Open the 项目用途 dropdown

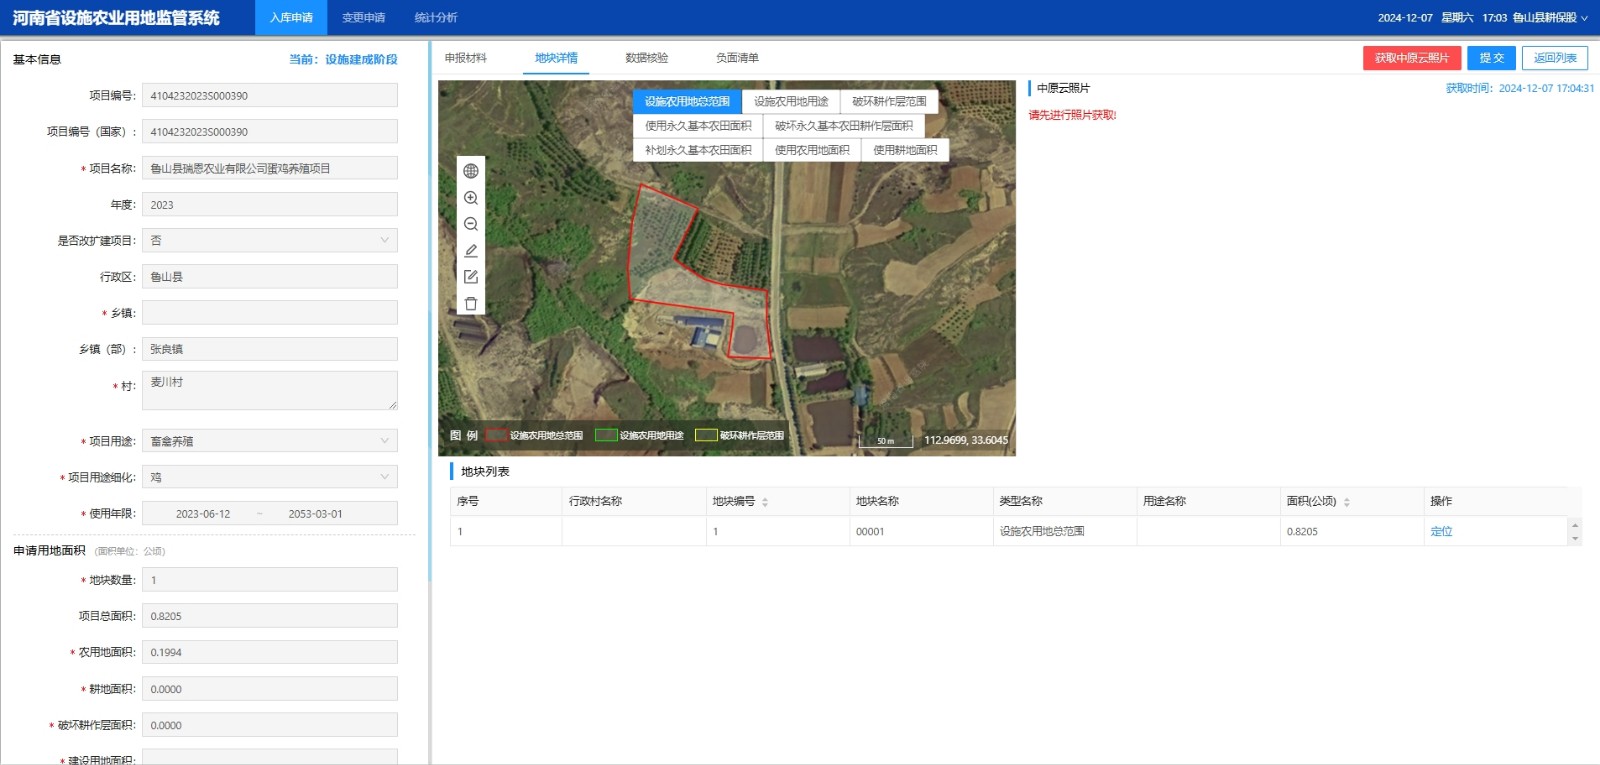270,441
